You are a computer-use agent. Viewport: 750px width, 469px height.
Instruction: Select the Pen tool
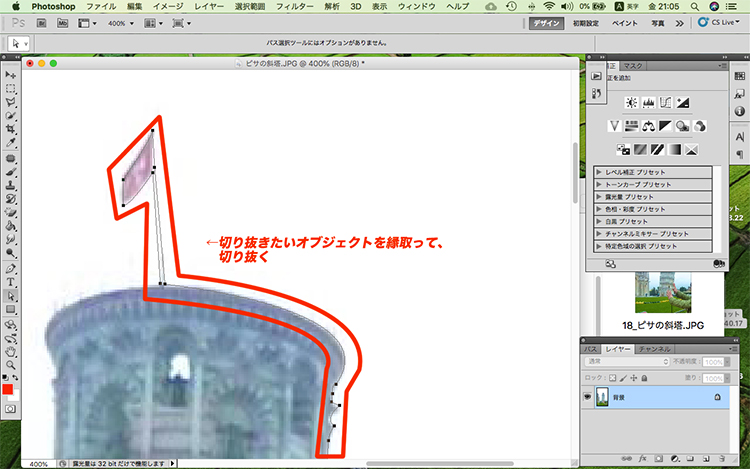[11, 269]
